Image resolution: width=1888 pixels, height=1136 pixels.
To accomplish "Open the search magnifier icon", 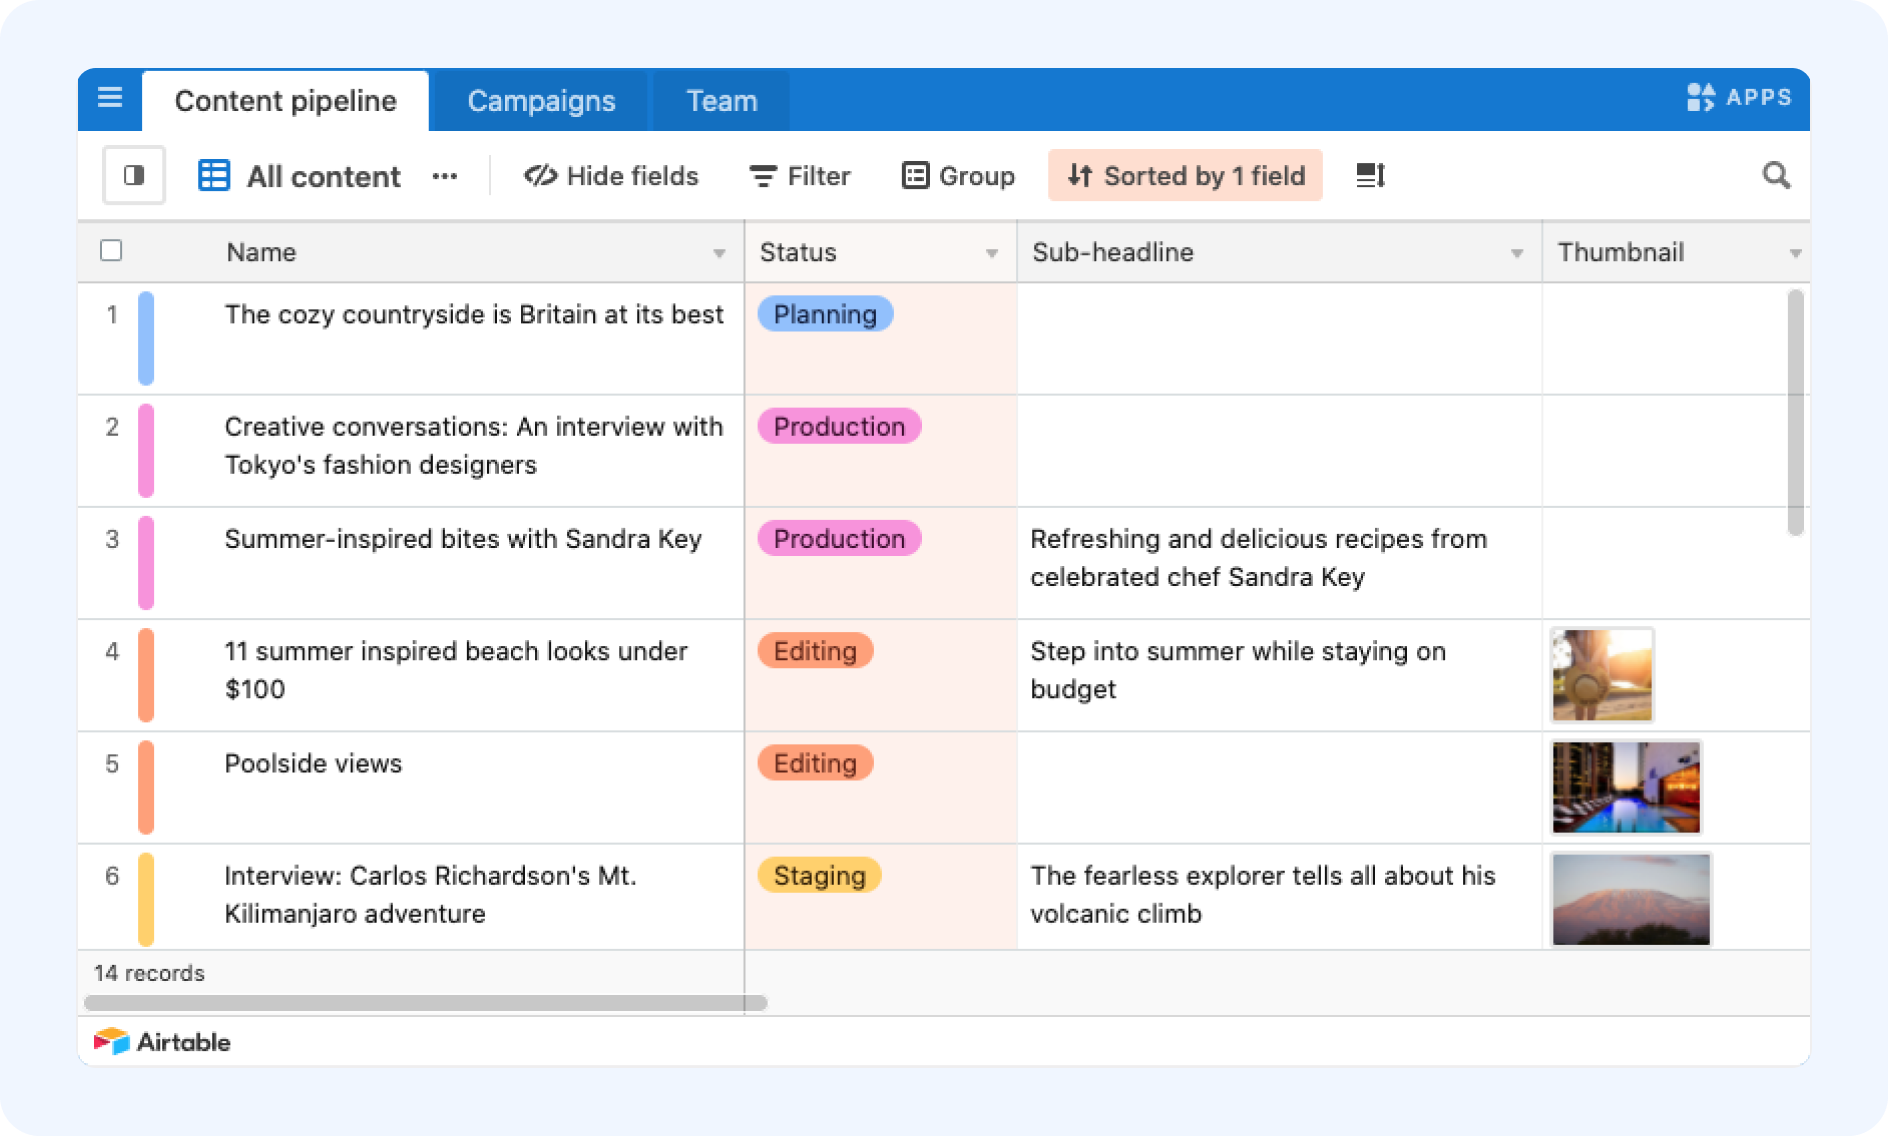I will point(1776,176).
